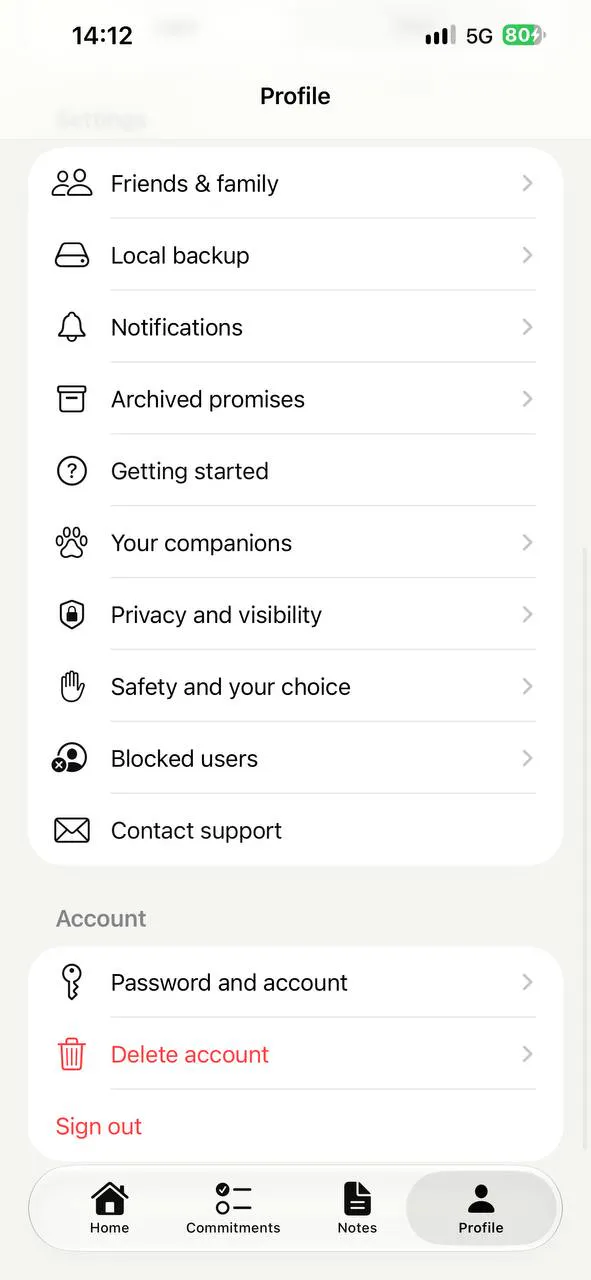The height and width of the screenshot is (1280, 591).
Task: Tap chevron beside Safety and your choice
Action: coord(527,687)
